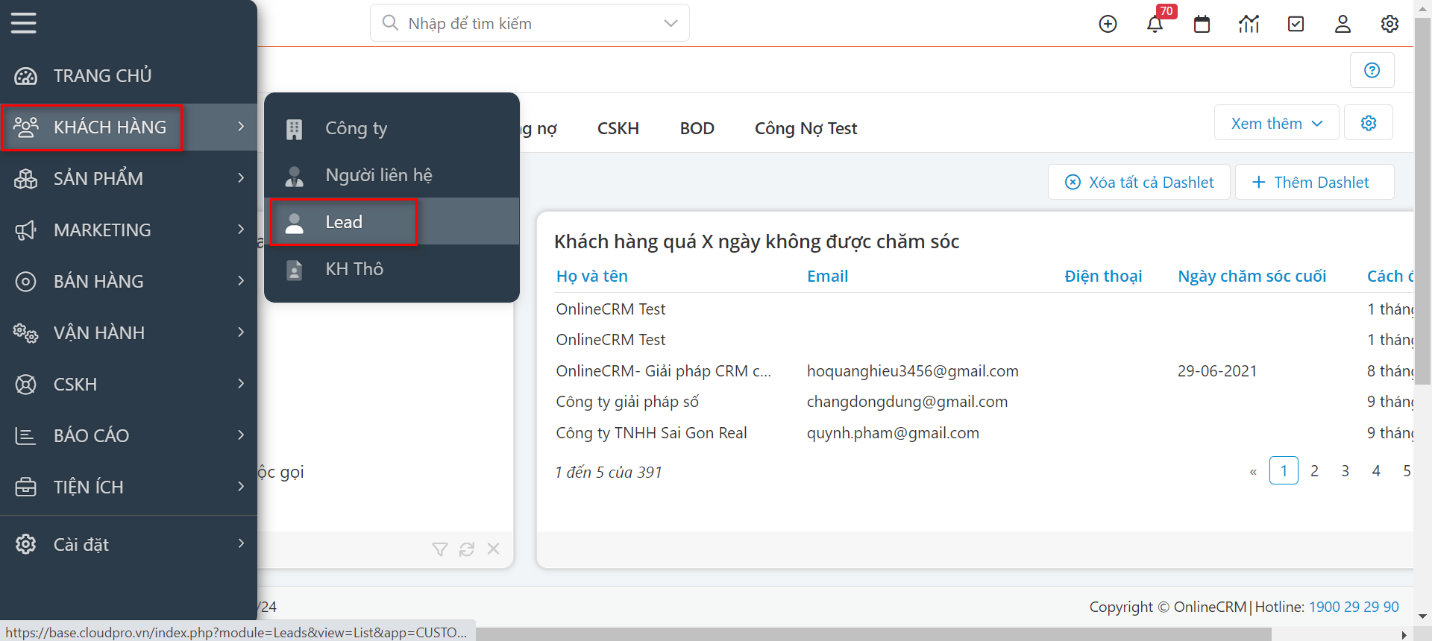
Task: Click the Thêm Dashlet button
Action: tap(1315, 181)
